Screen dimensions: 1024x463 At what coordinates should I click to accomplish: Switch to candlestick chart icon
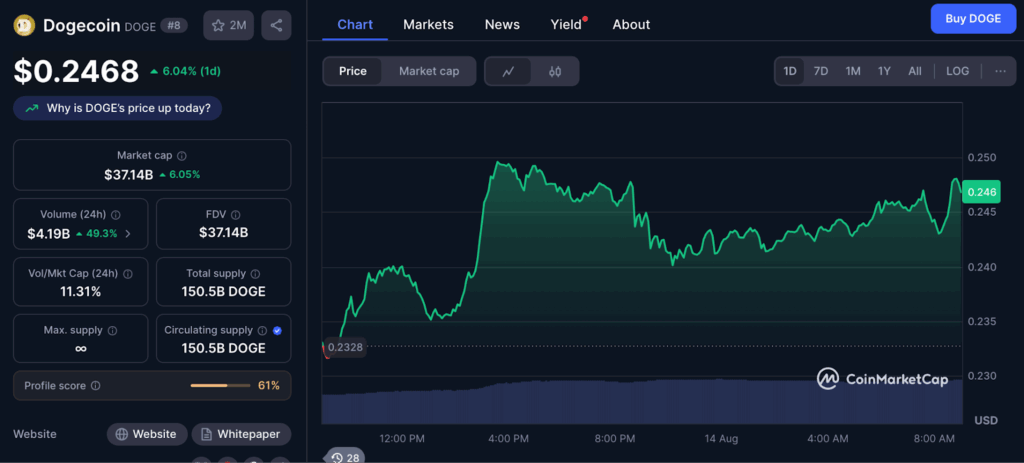tap(556, 71)
